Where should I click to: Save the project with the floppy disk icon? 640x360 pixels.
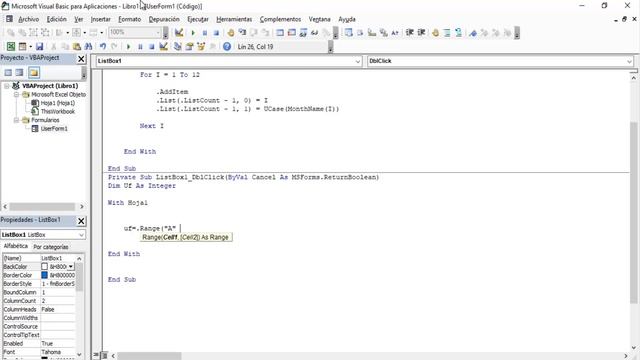point(40,47)
